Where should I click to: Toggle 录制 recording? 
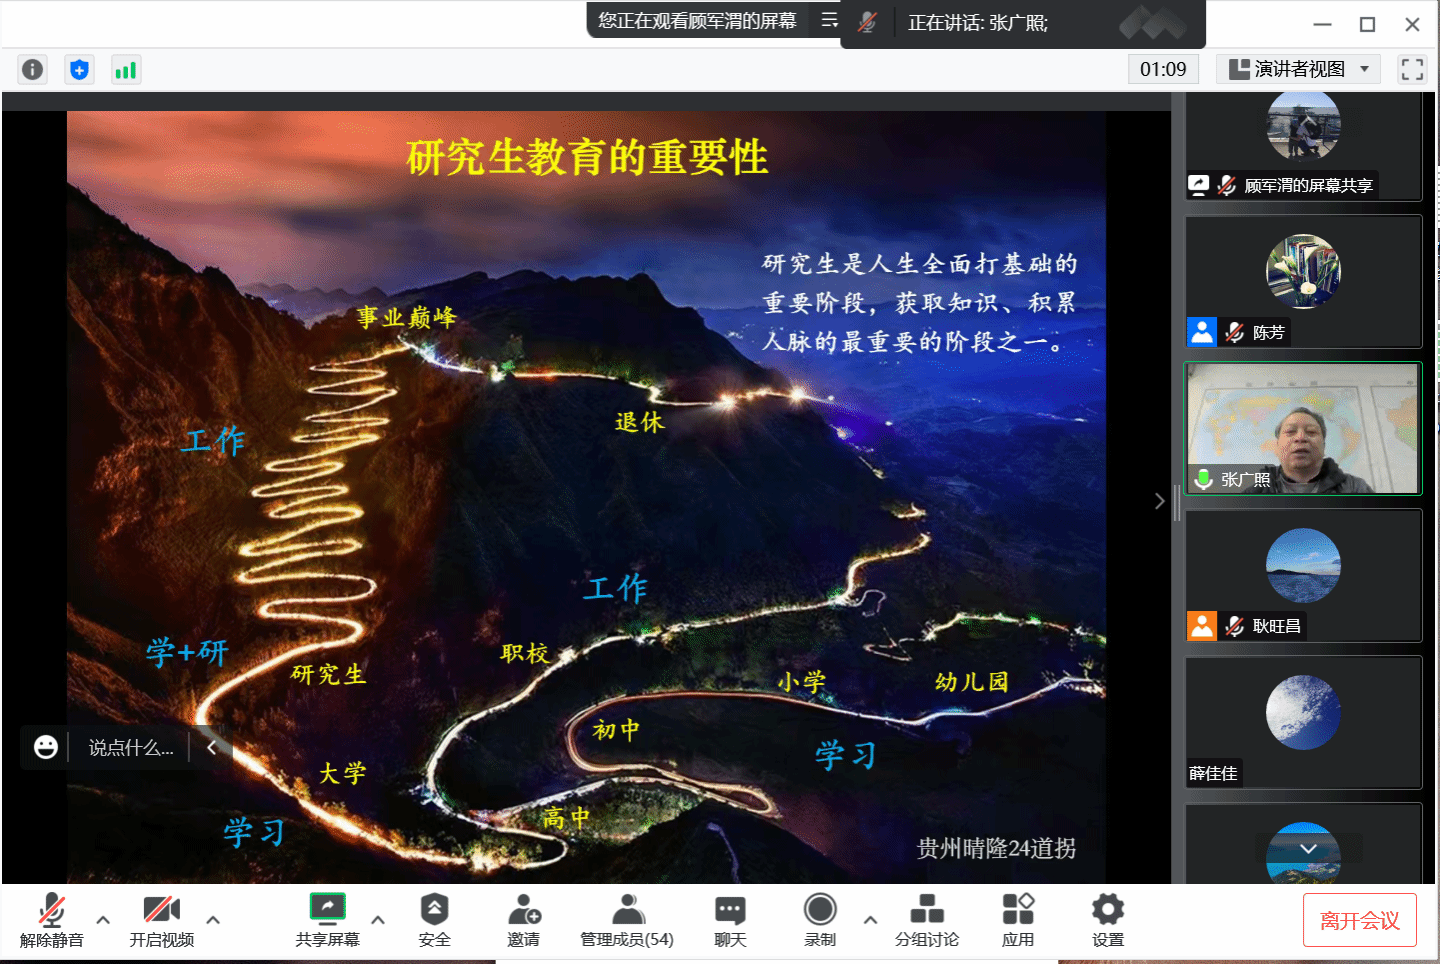point(820,919)
